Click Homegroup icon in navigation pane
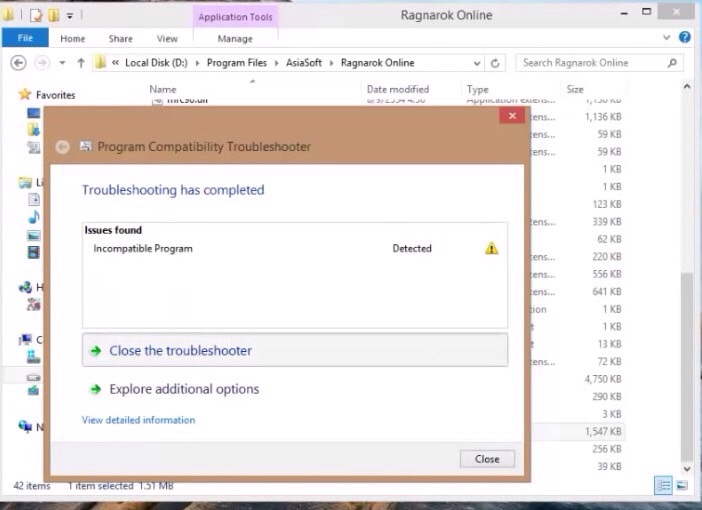This screenshot has height=510, width=702. (x=25, y=287)
